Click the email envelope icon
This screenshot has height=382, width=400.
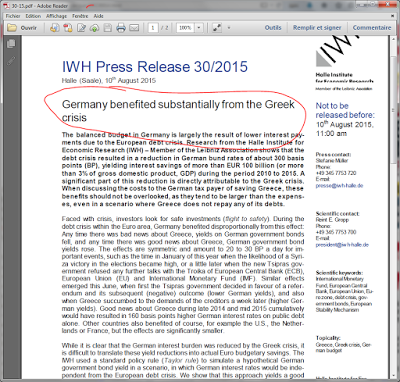(134, 28)
